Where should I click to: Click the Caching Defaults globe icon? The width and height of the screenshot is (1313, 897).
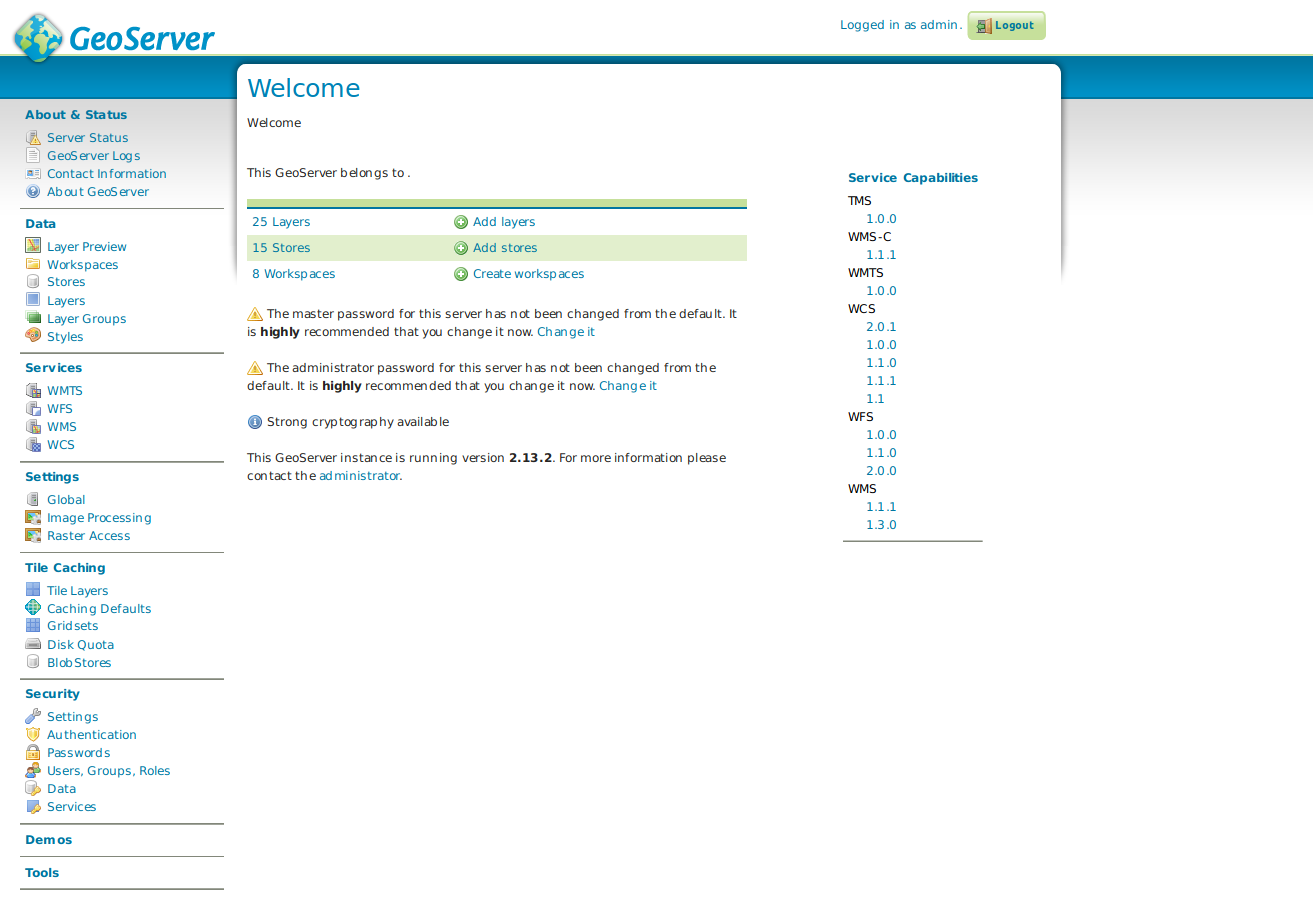[33, 608]
